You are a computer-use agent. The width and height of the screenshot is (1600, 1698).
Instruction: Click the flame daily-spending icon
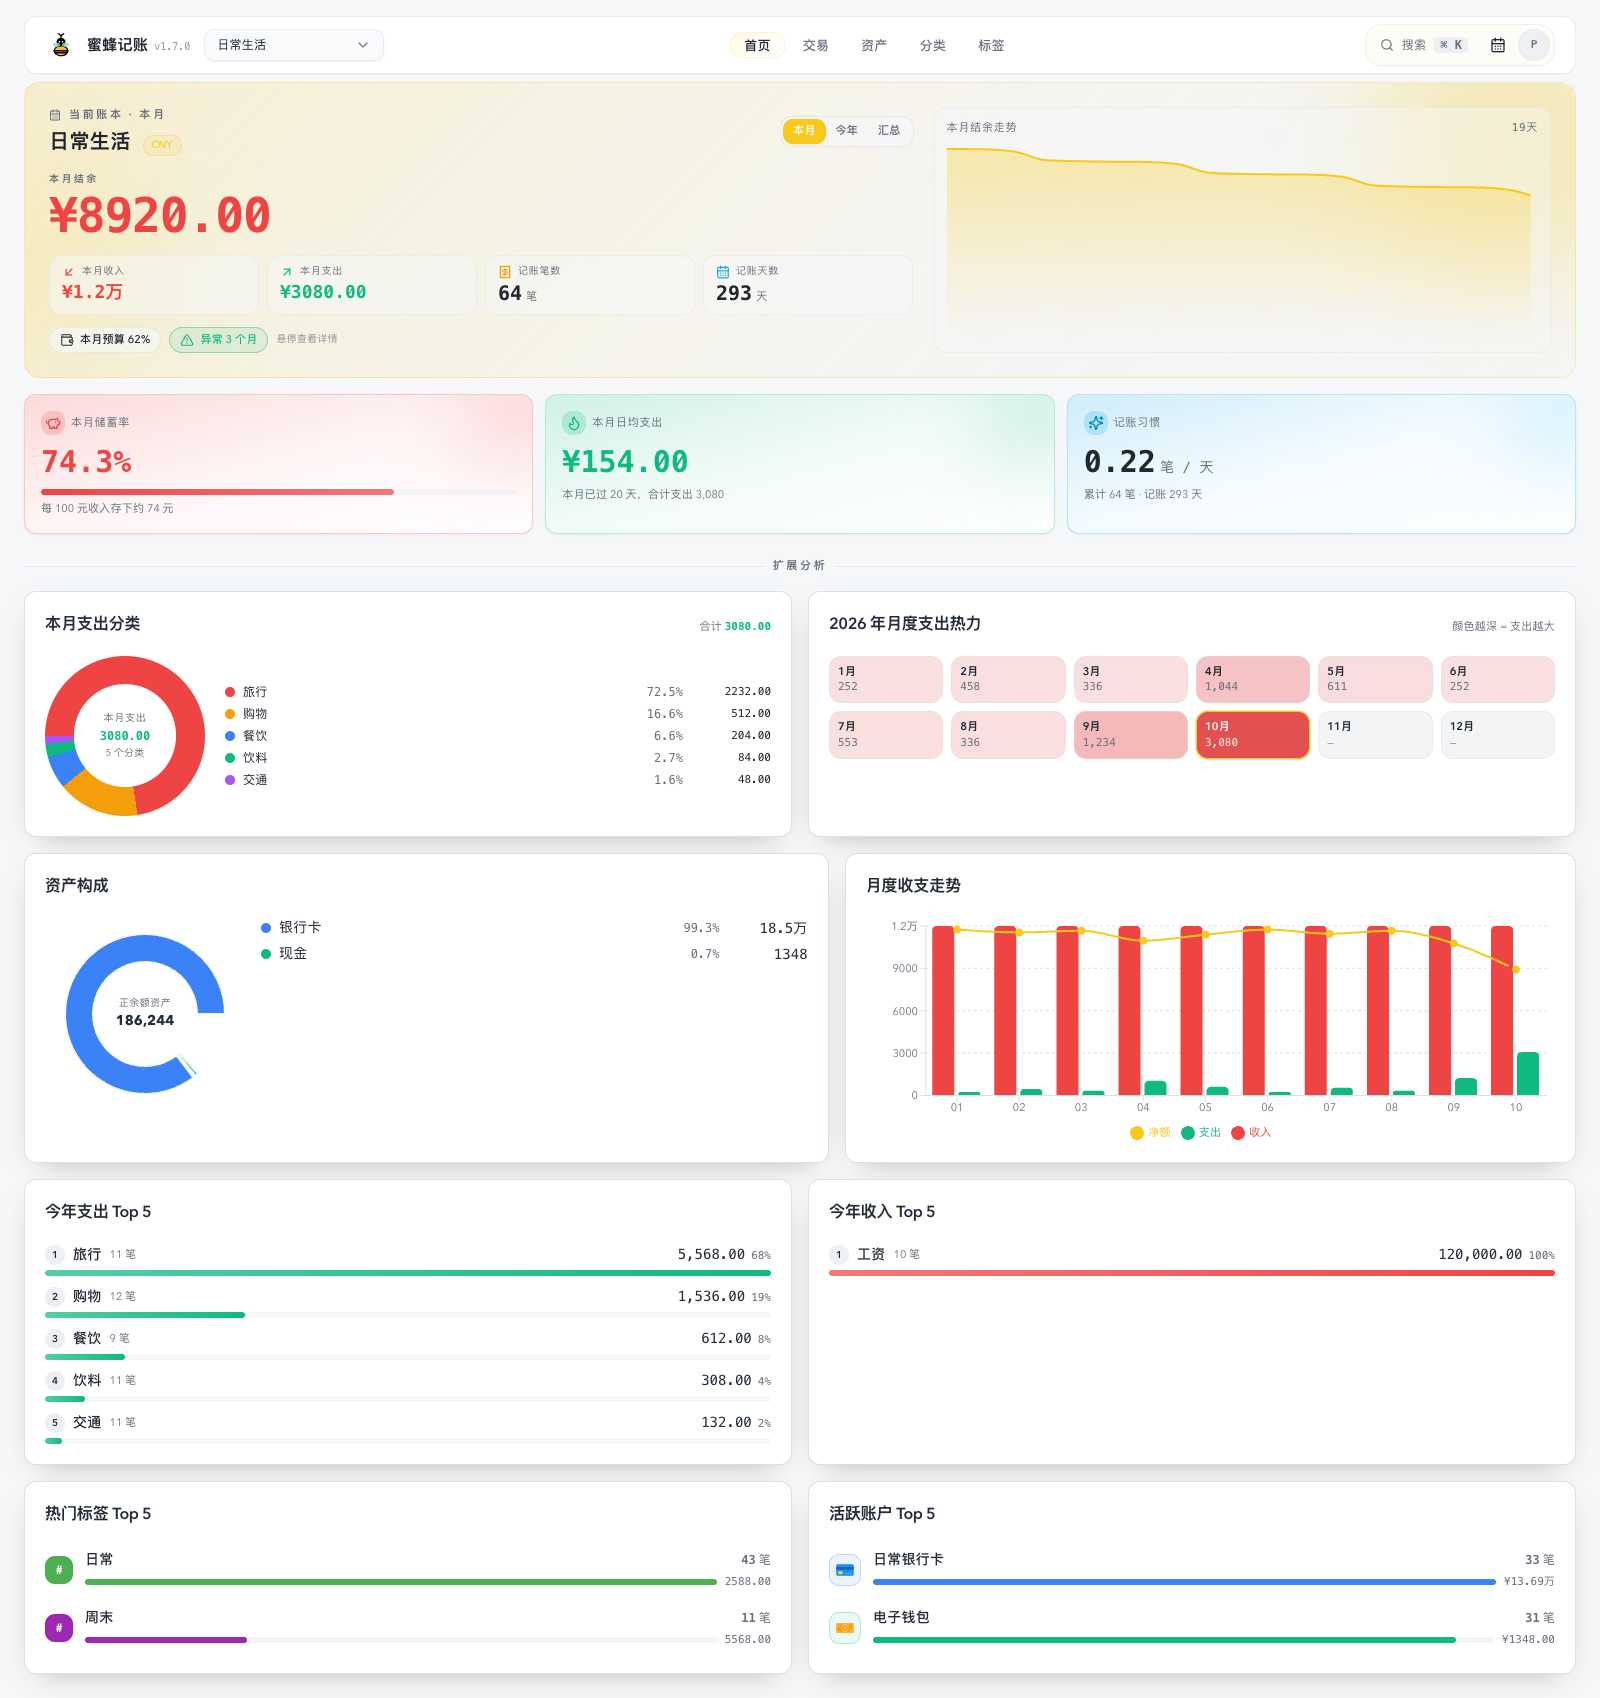(x=574, y=423)
